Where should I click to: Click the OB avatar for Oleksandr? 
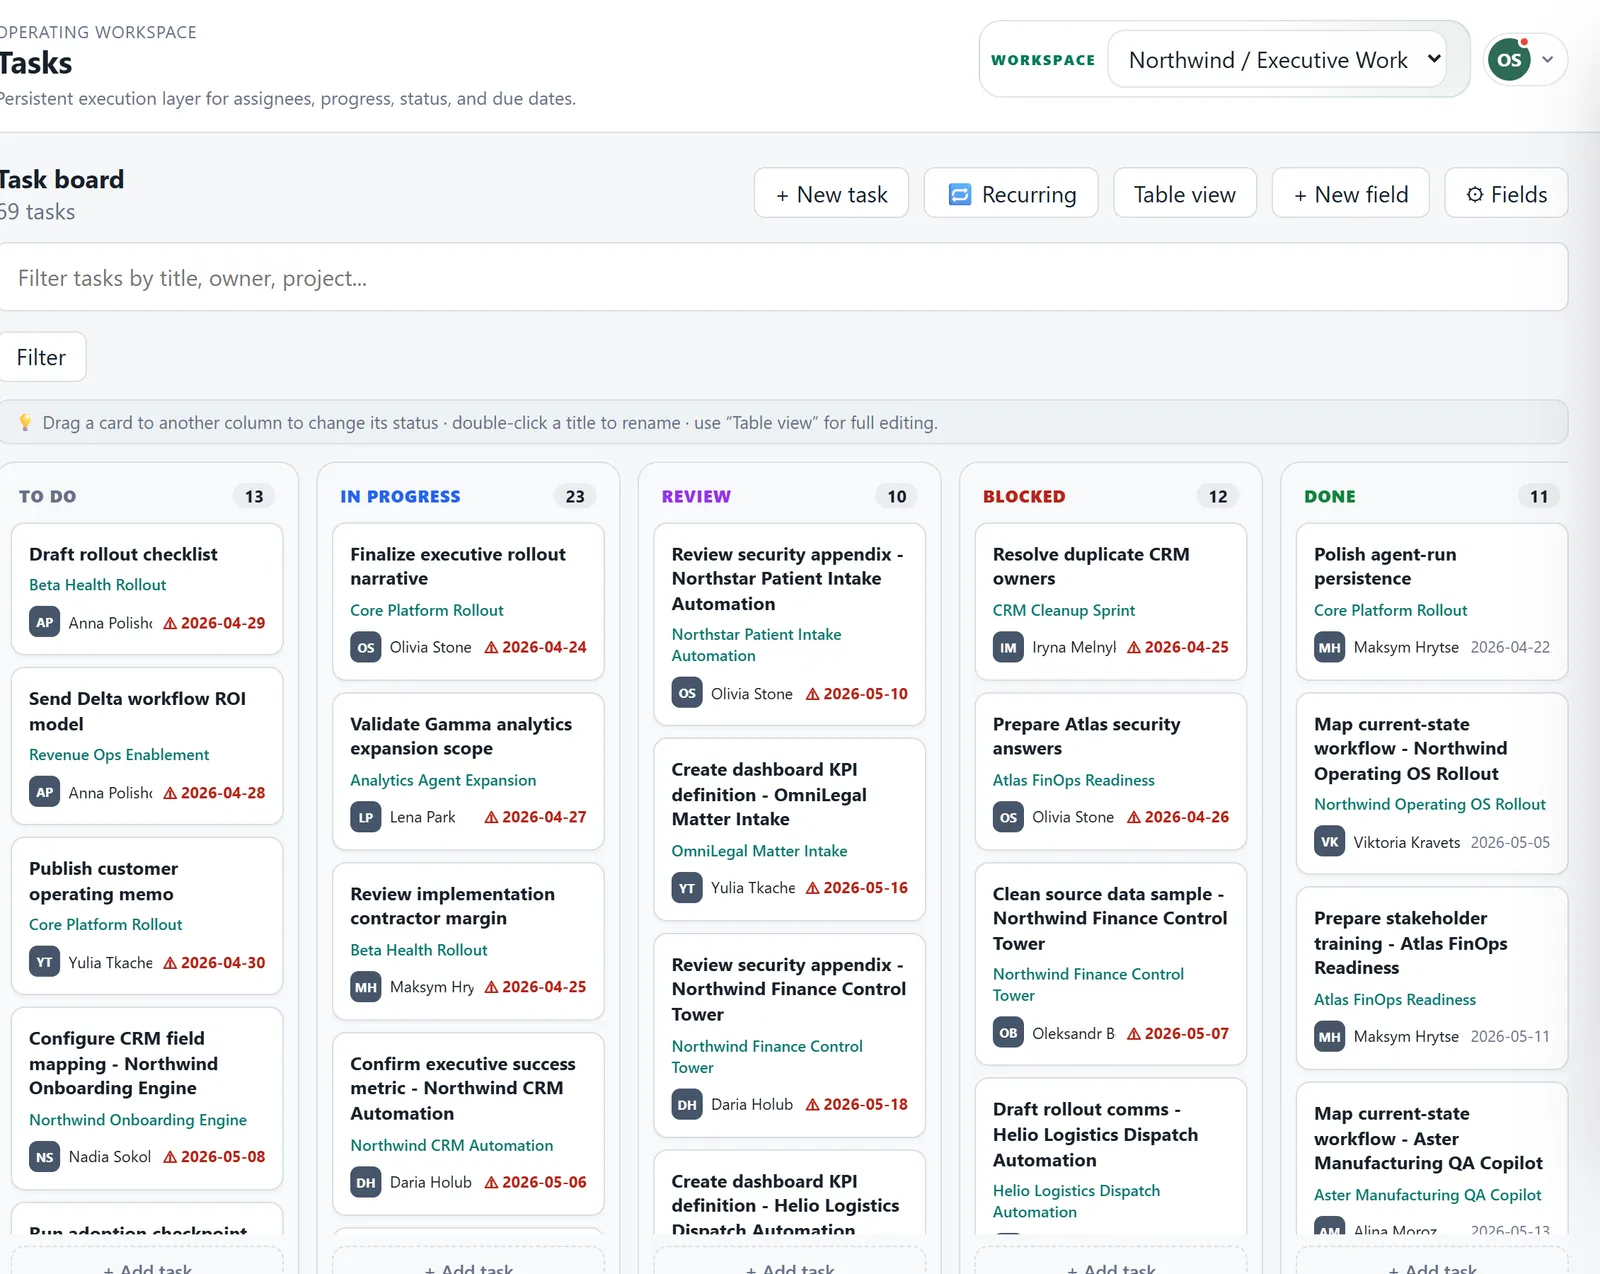point(1008,1033)
